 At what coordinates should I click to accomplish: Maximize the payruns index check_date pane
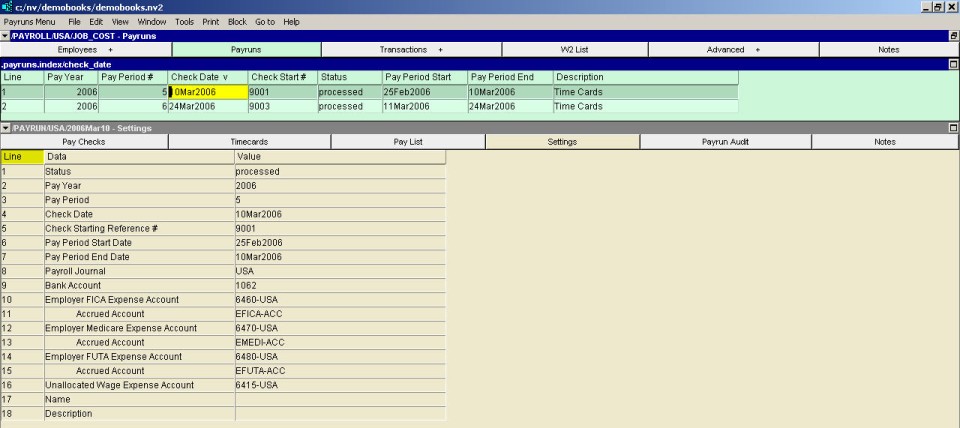(x=953, y=64)
